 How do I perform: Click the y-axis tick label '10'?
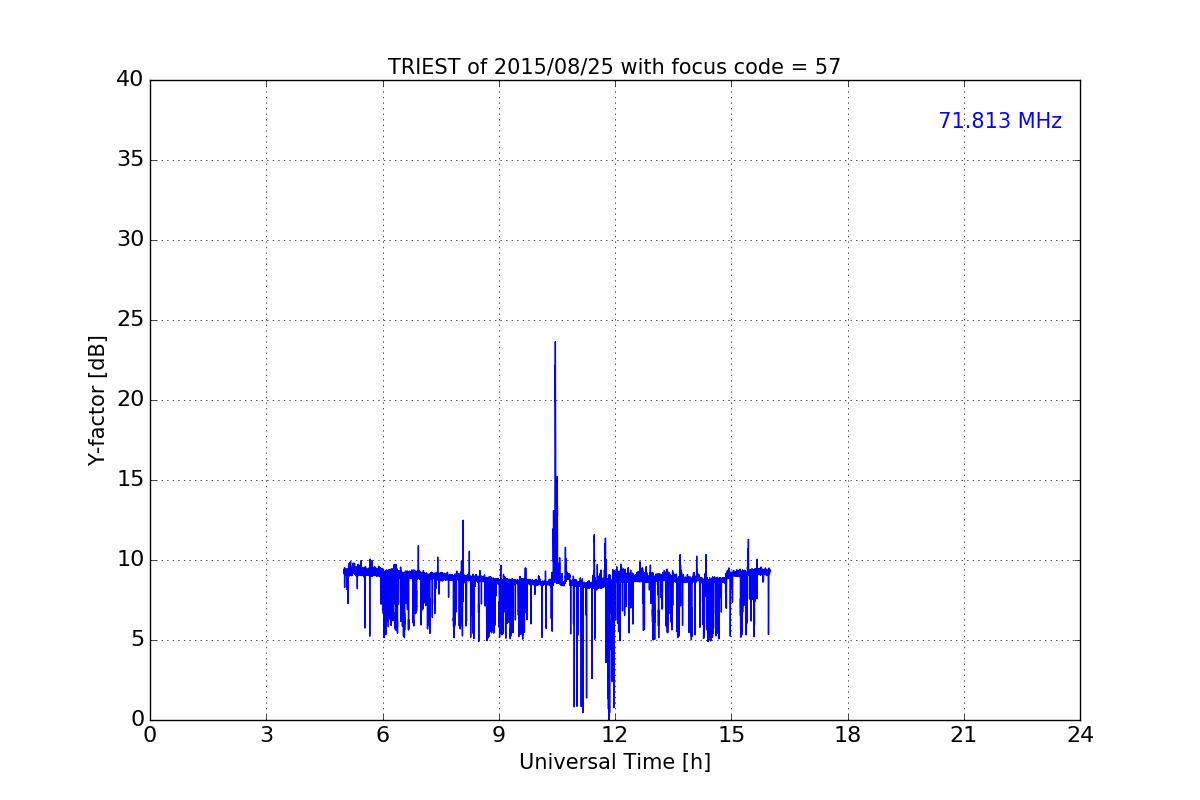pos(130,560)
